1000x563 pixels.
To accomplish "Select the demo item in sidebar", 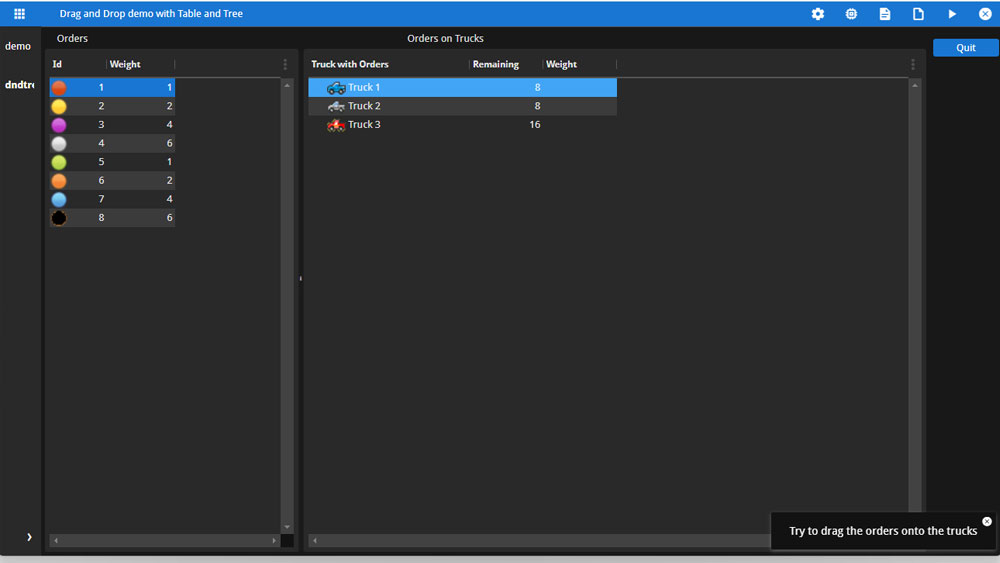I will (x=18, y=46).
